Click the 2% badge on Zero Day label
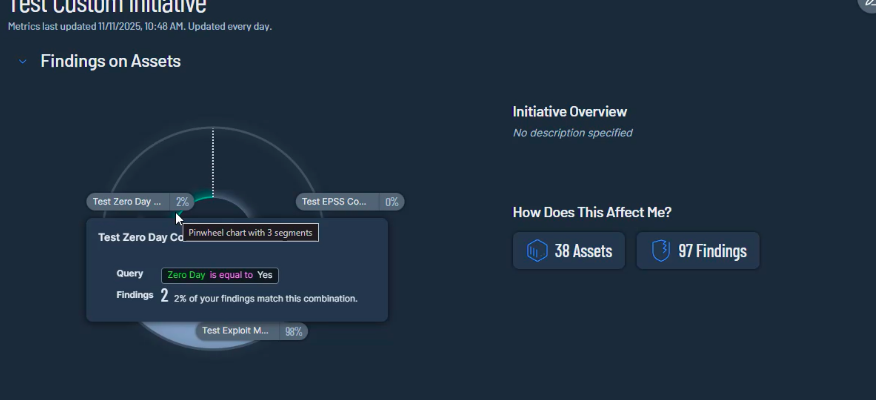Screen dimensions: 876x400 click(182, 202)
